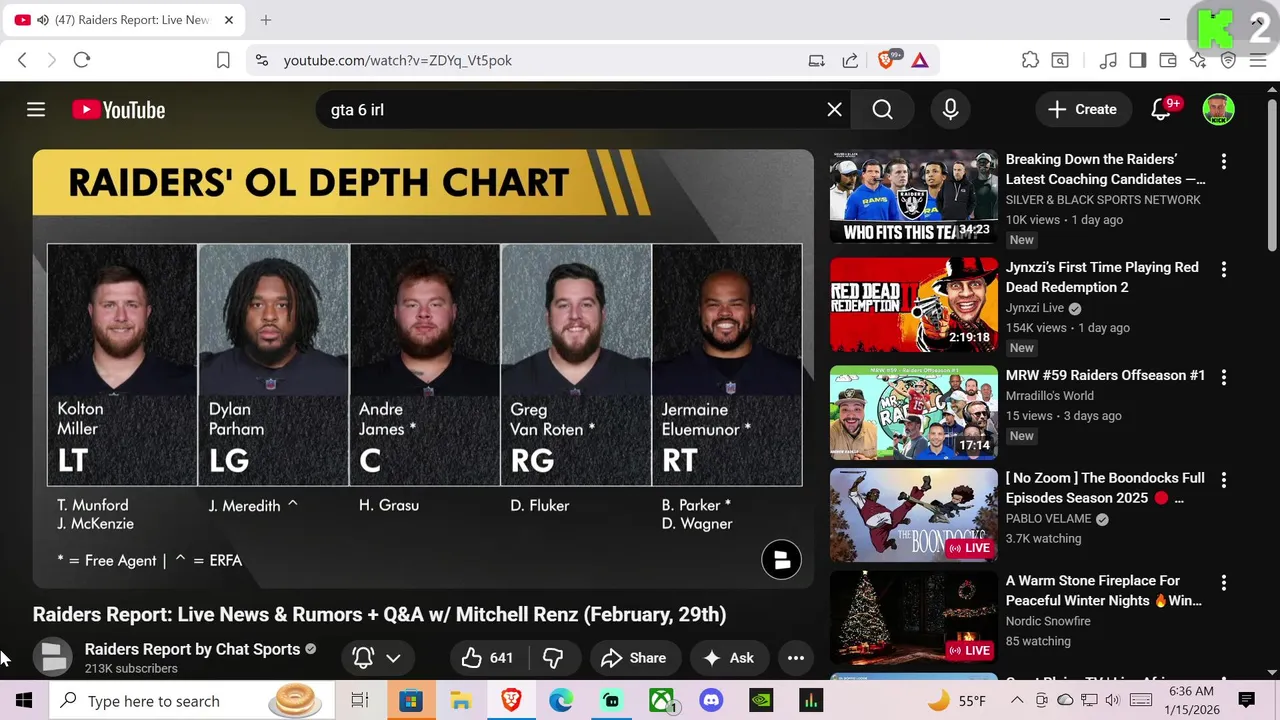The width and height of the screenshot is (1280, 720).
Task: Click the Share button under the video
Action: [x=633, y=658]
